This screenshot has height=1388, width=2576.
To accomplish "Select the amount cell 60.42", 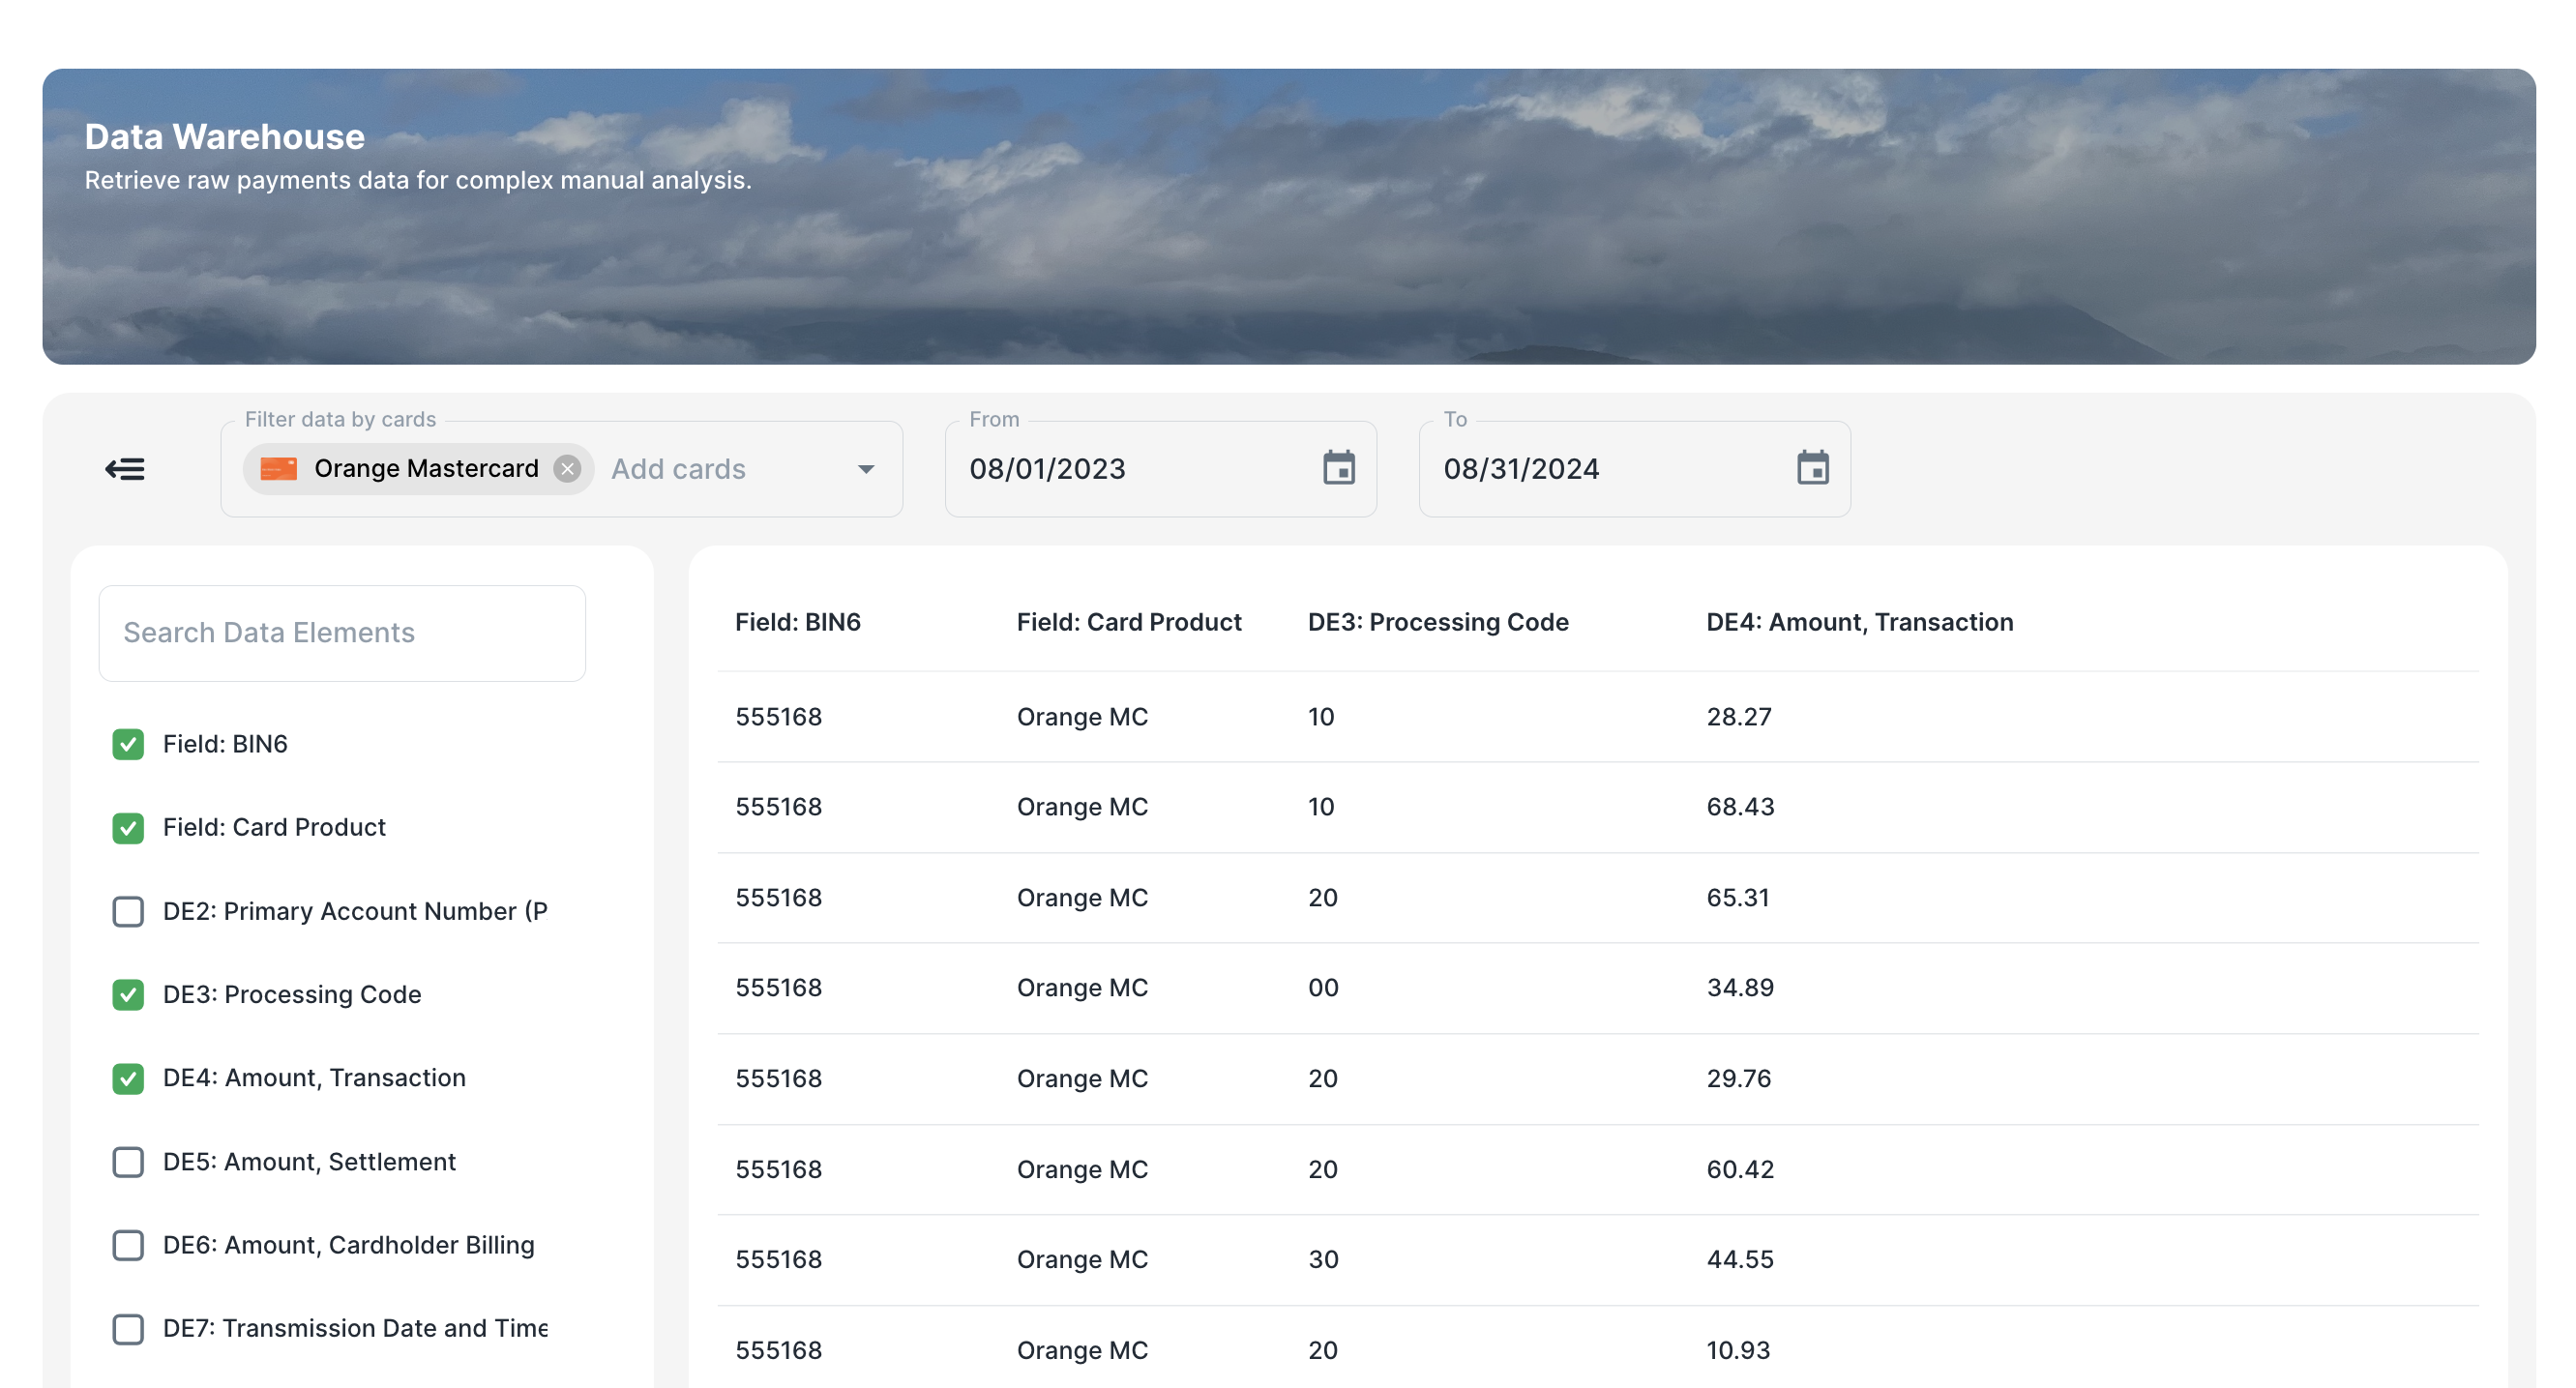I will coord(1740,1170).
